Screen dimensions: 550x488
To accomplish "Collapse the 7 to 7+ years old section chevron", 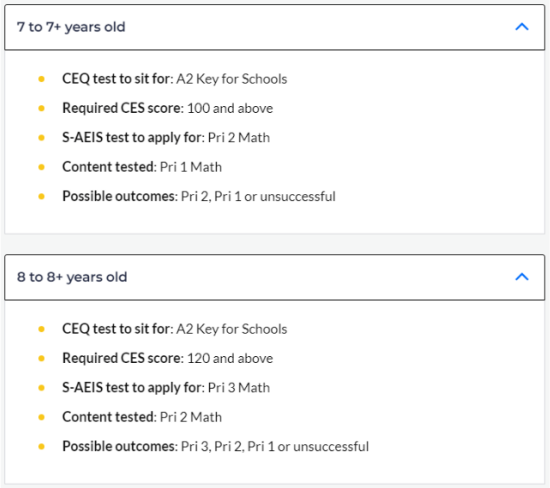I will coord(522,27).
